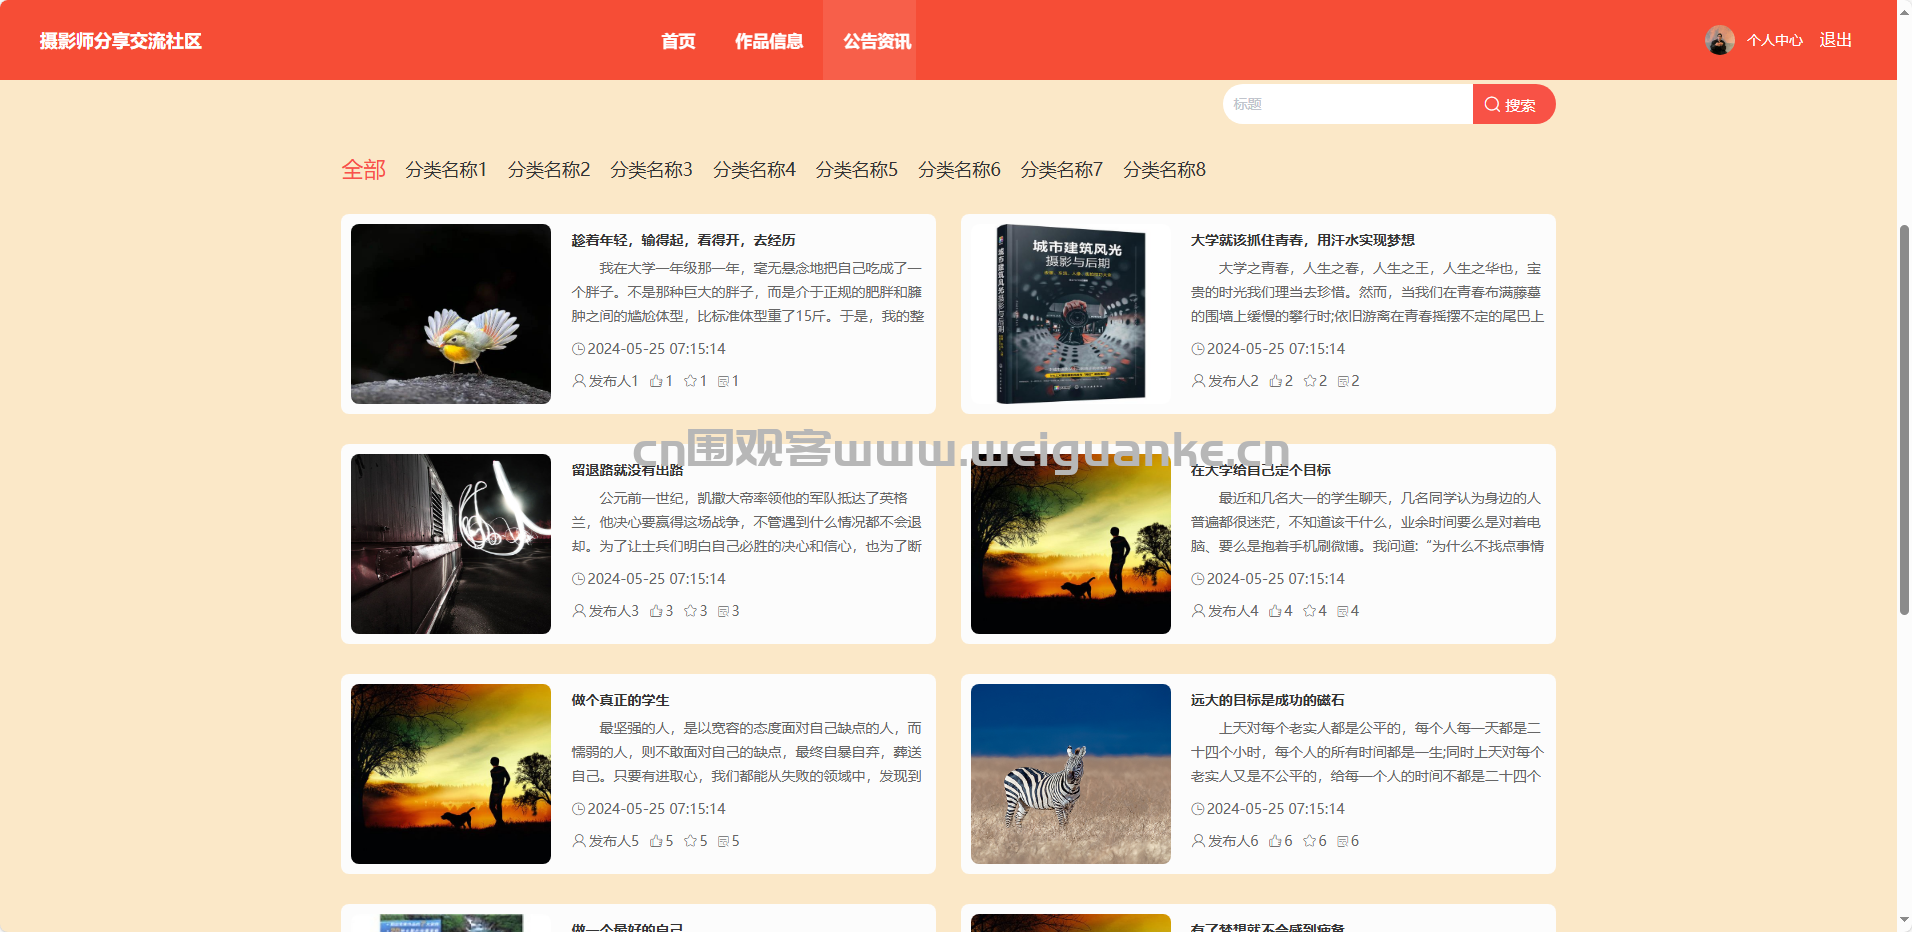Filter by 分类名称7

click(x=1062, y=170)
